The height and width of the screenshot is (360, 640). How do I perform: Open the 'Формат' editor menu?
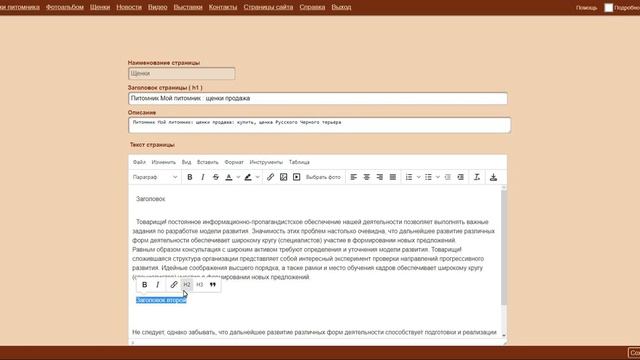click(x=234, y=162)
